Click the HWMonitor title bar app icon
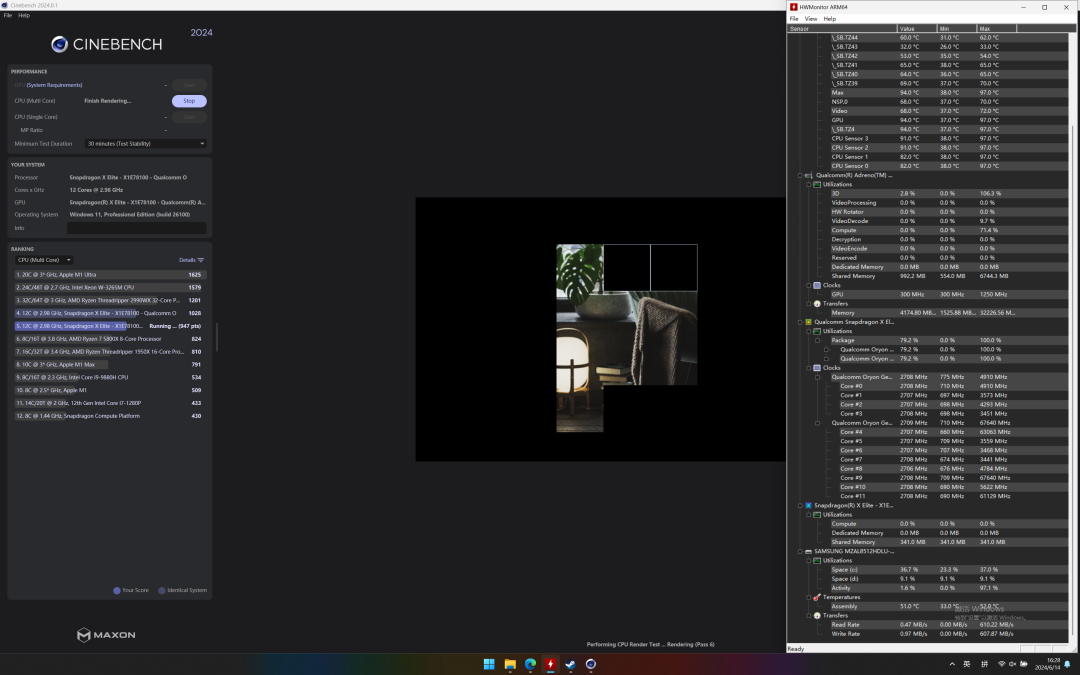1080x675 pixels. click(793, 7)
